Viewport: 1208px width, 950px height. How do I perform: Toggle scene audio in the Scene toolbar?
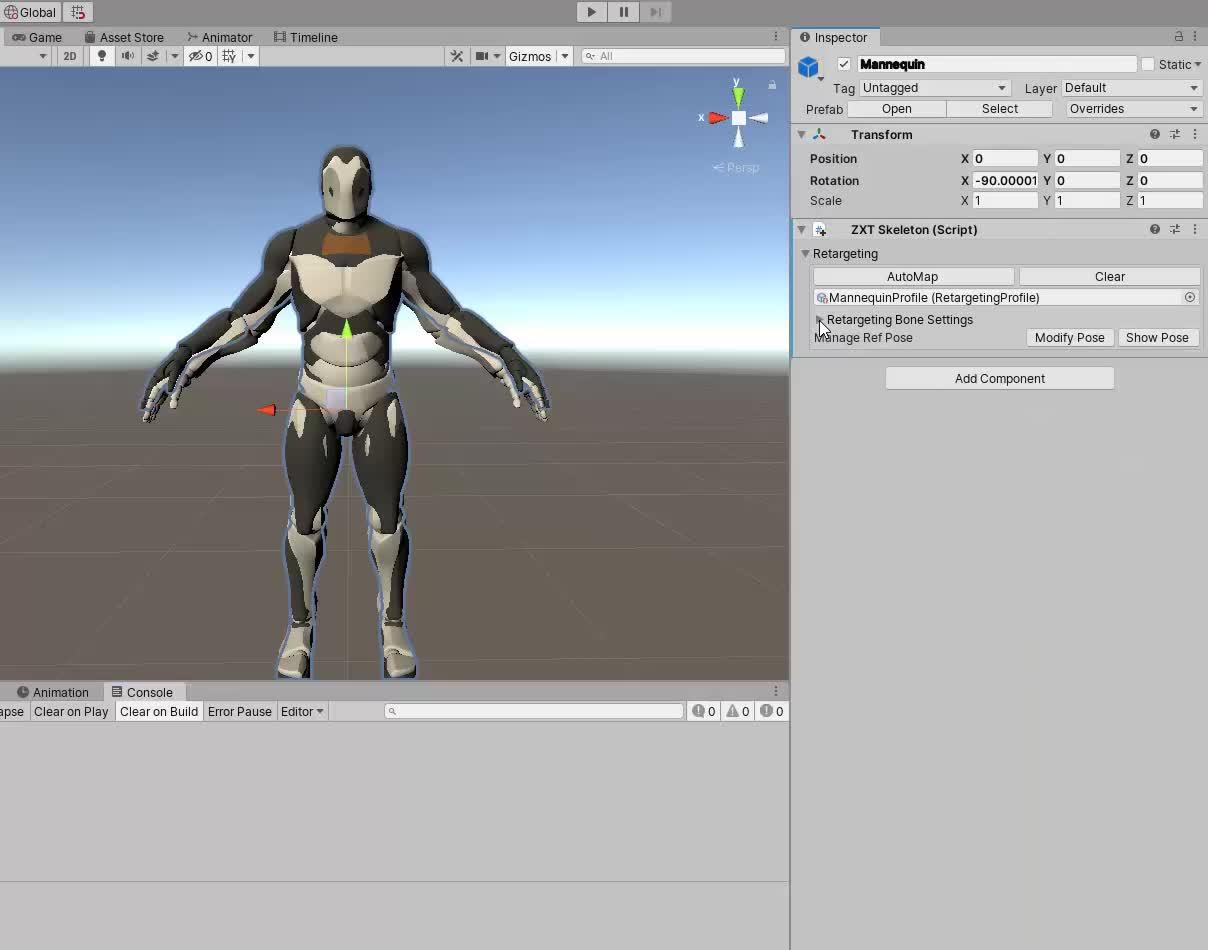(x=128, y=56)
